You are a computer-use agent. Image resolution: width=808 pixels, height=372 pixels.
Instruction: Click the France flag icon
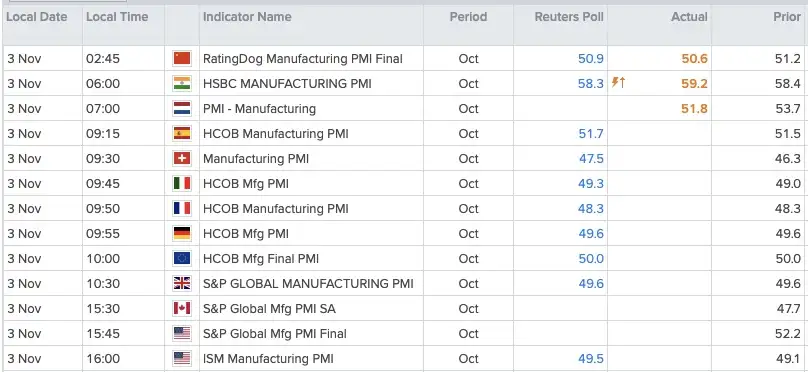[x=182, y=209]
